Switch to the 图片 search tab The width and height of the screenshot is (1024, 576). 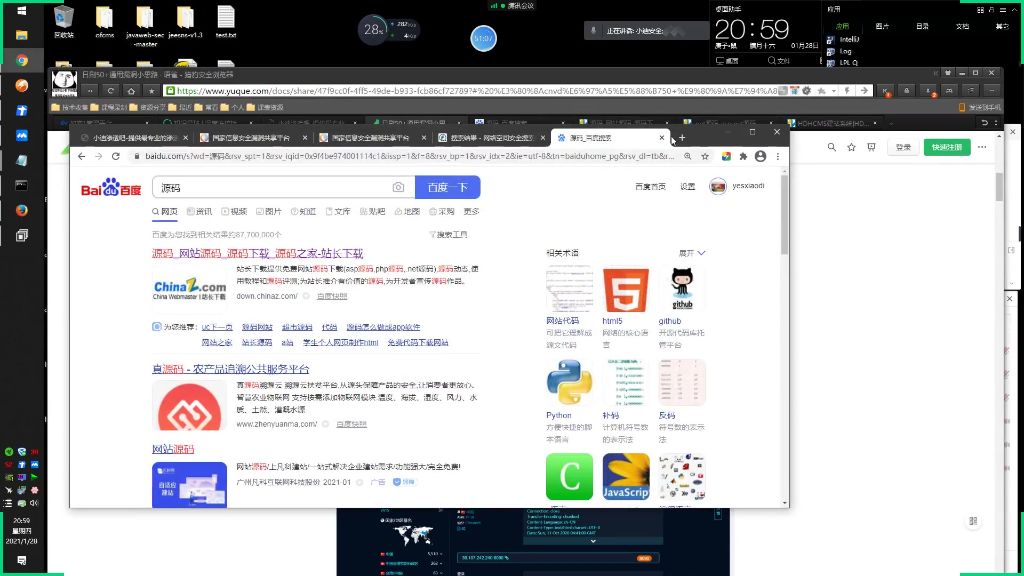click(x=268, y=212)
